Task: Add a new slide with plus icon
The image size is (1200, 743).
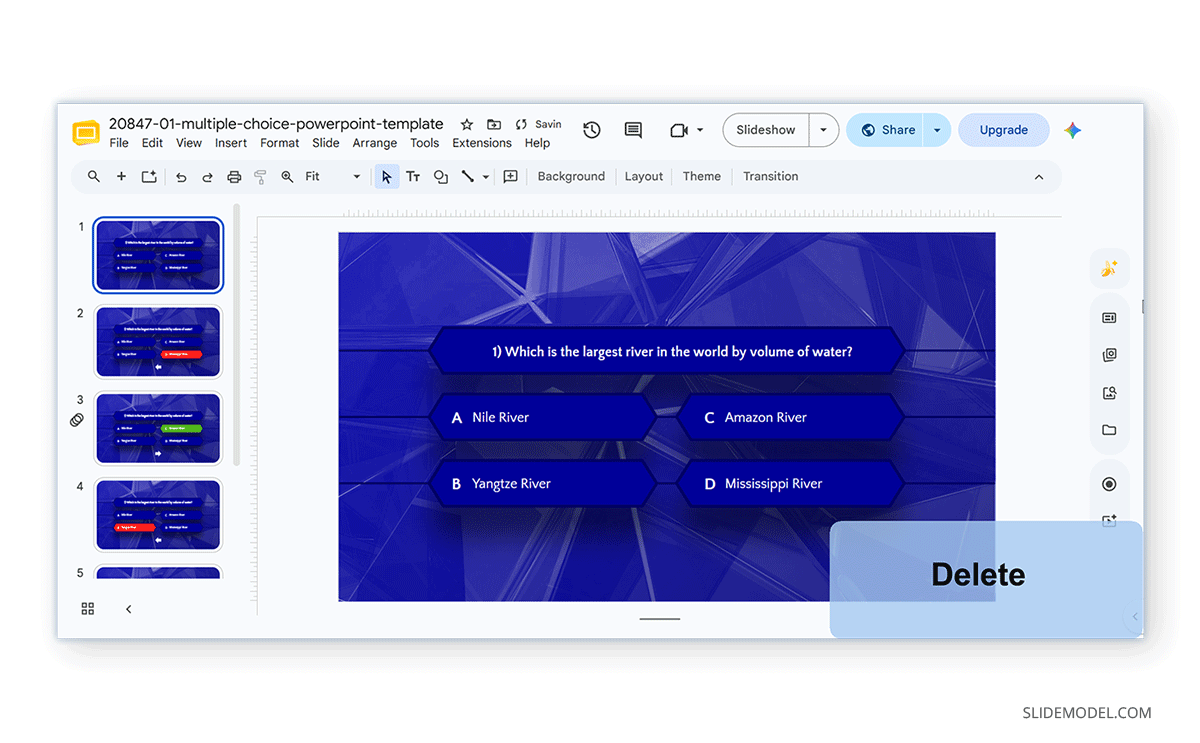Action: coord(121,177)
